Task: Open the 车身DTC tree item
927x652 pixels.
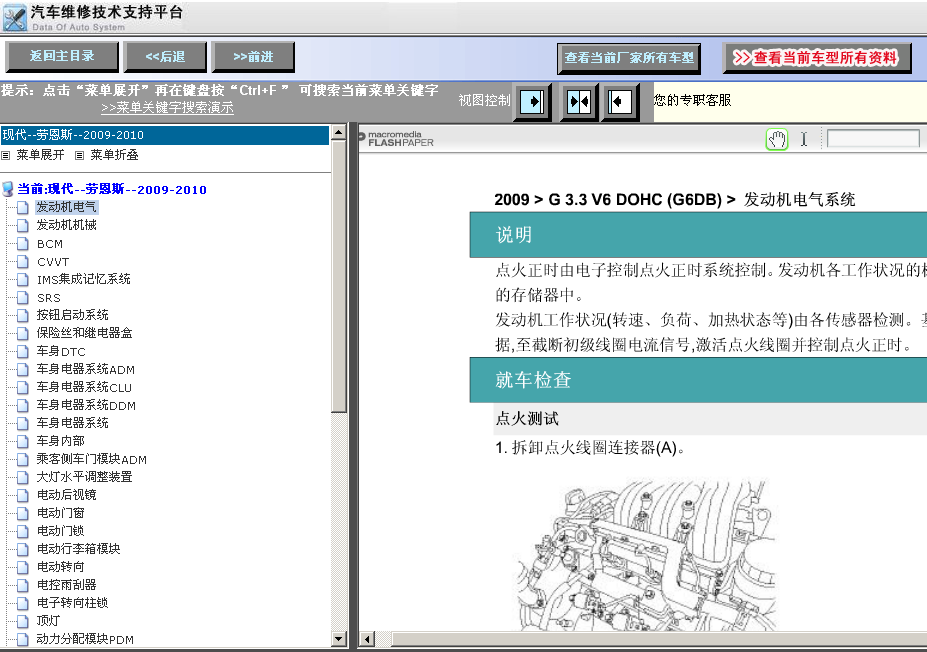Action: tap(61, 352)
